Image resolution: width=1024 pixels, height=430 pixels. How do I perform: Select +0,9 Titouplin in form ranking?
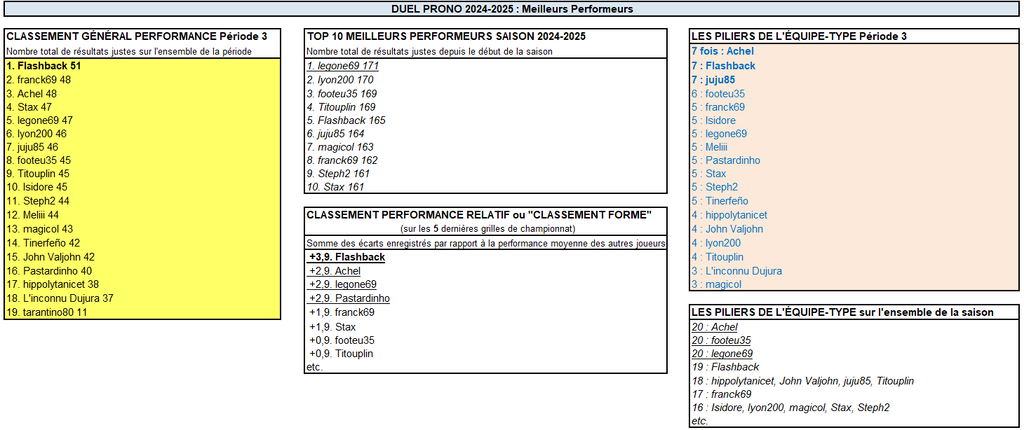pyautogui.click(x=343, y=354)
